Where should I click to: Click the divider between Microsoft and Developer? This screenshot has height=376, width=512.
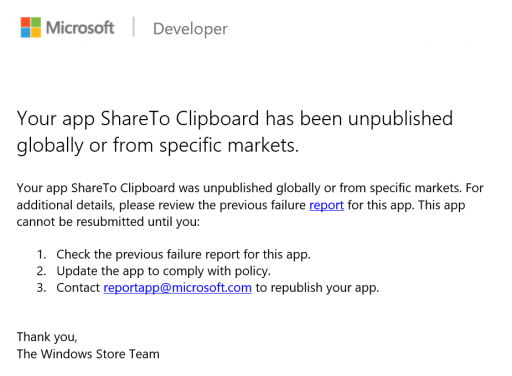(x=134, y=27)
